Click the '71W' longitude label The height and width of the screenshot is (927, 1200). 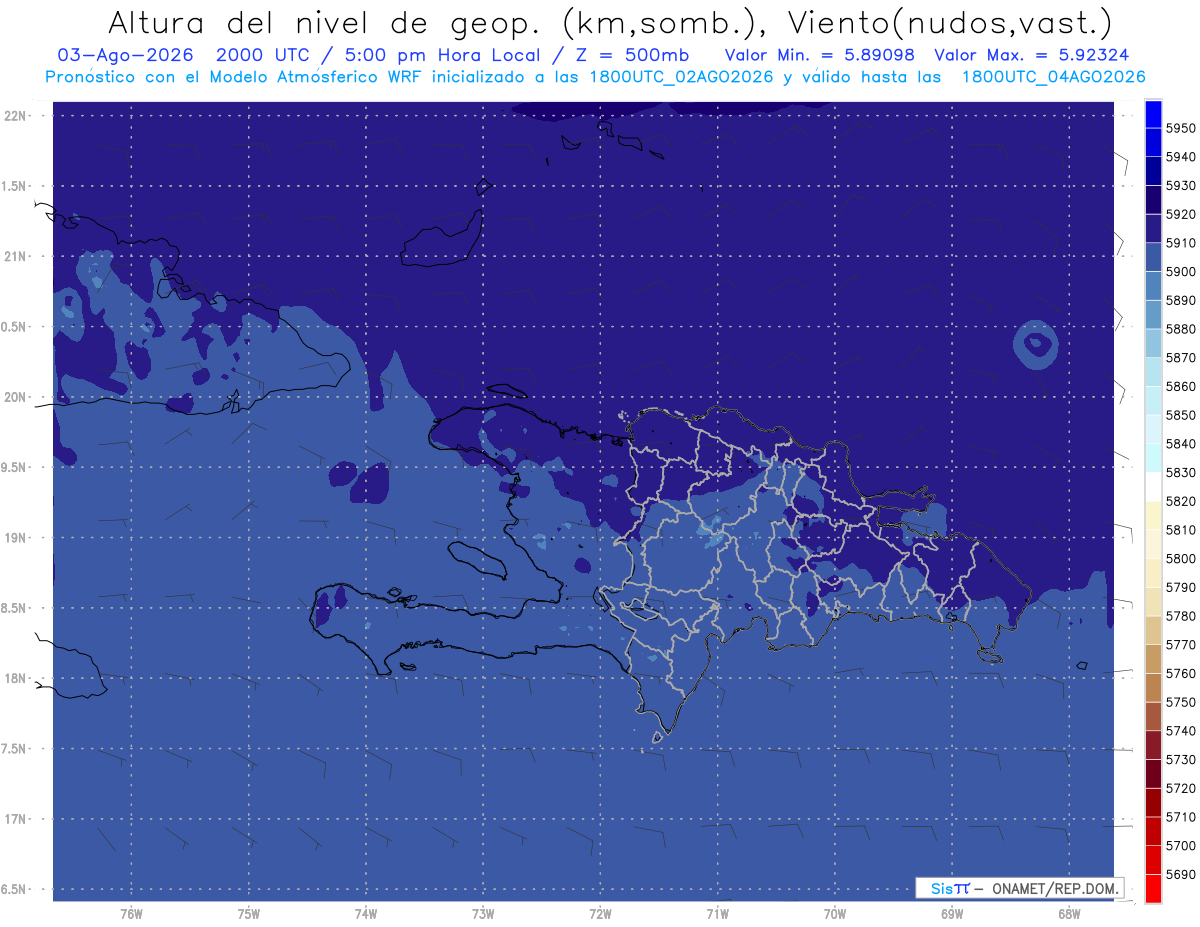point(717,913)
